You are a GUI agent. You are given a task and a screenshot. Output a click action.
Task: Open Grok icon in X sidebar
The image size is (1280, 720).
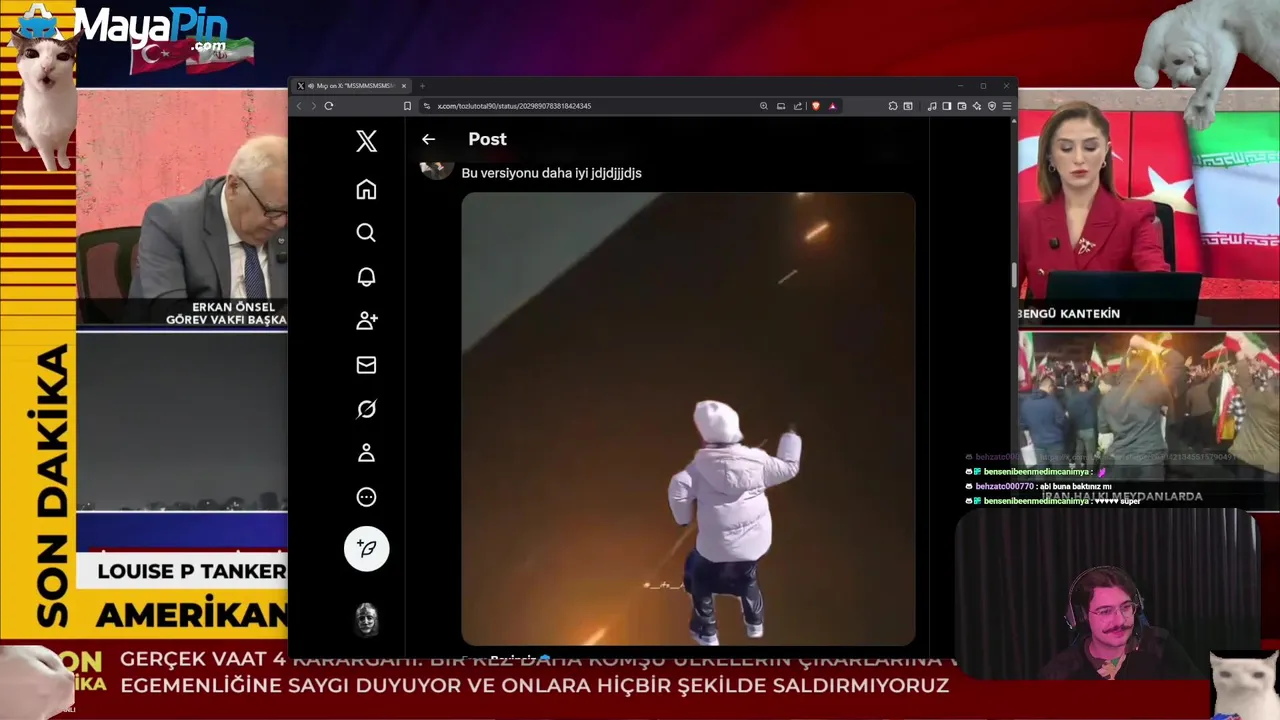[366, 409]
